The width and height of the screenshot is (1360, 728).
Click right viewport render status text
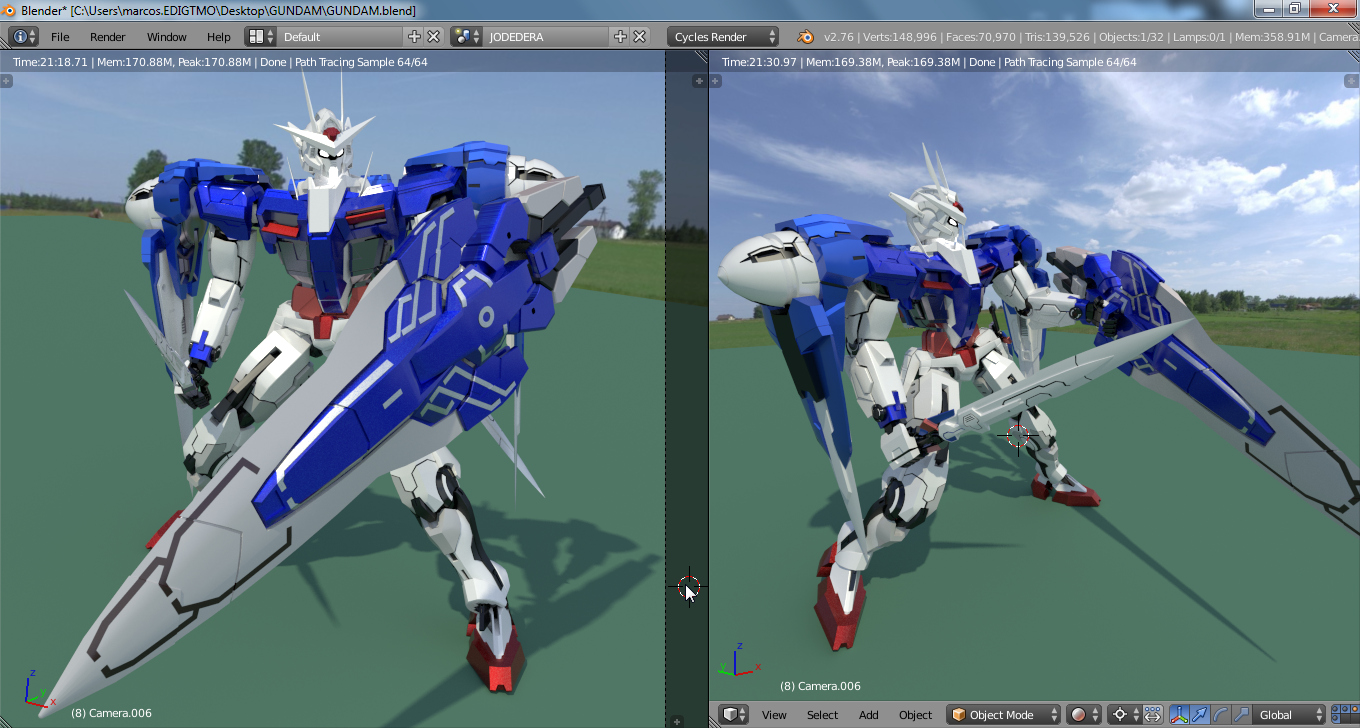click(x=929, y=62)
